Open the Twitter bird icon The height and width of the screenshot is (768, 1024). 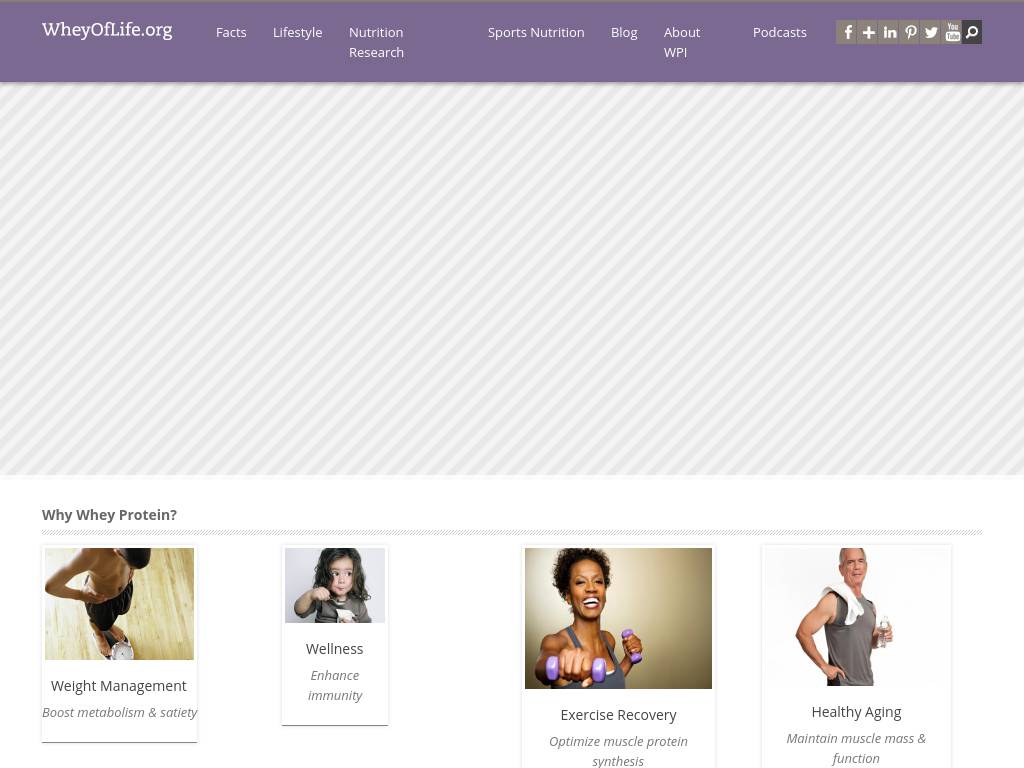pos(931,32)
